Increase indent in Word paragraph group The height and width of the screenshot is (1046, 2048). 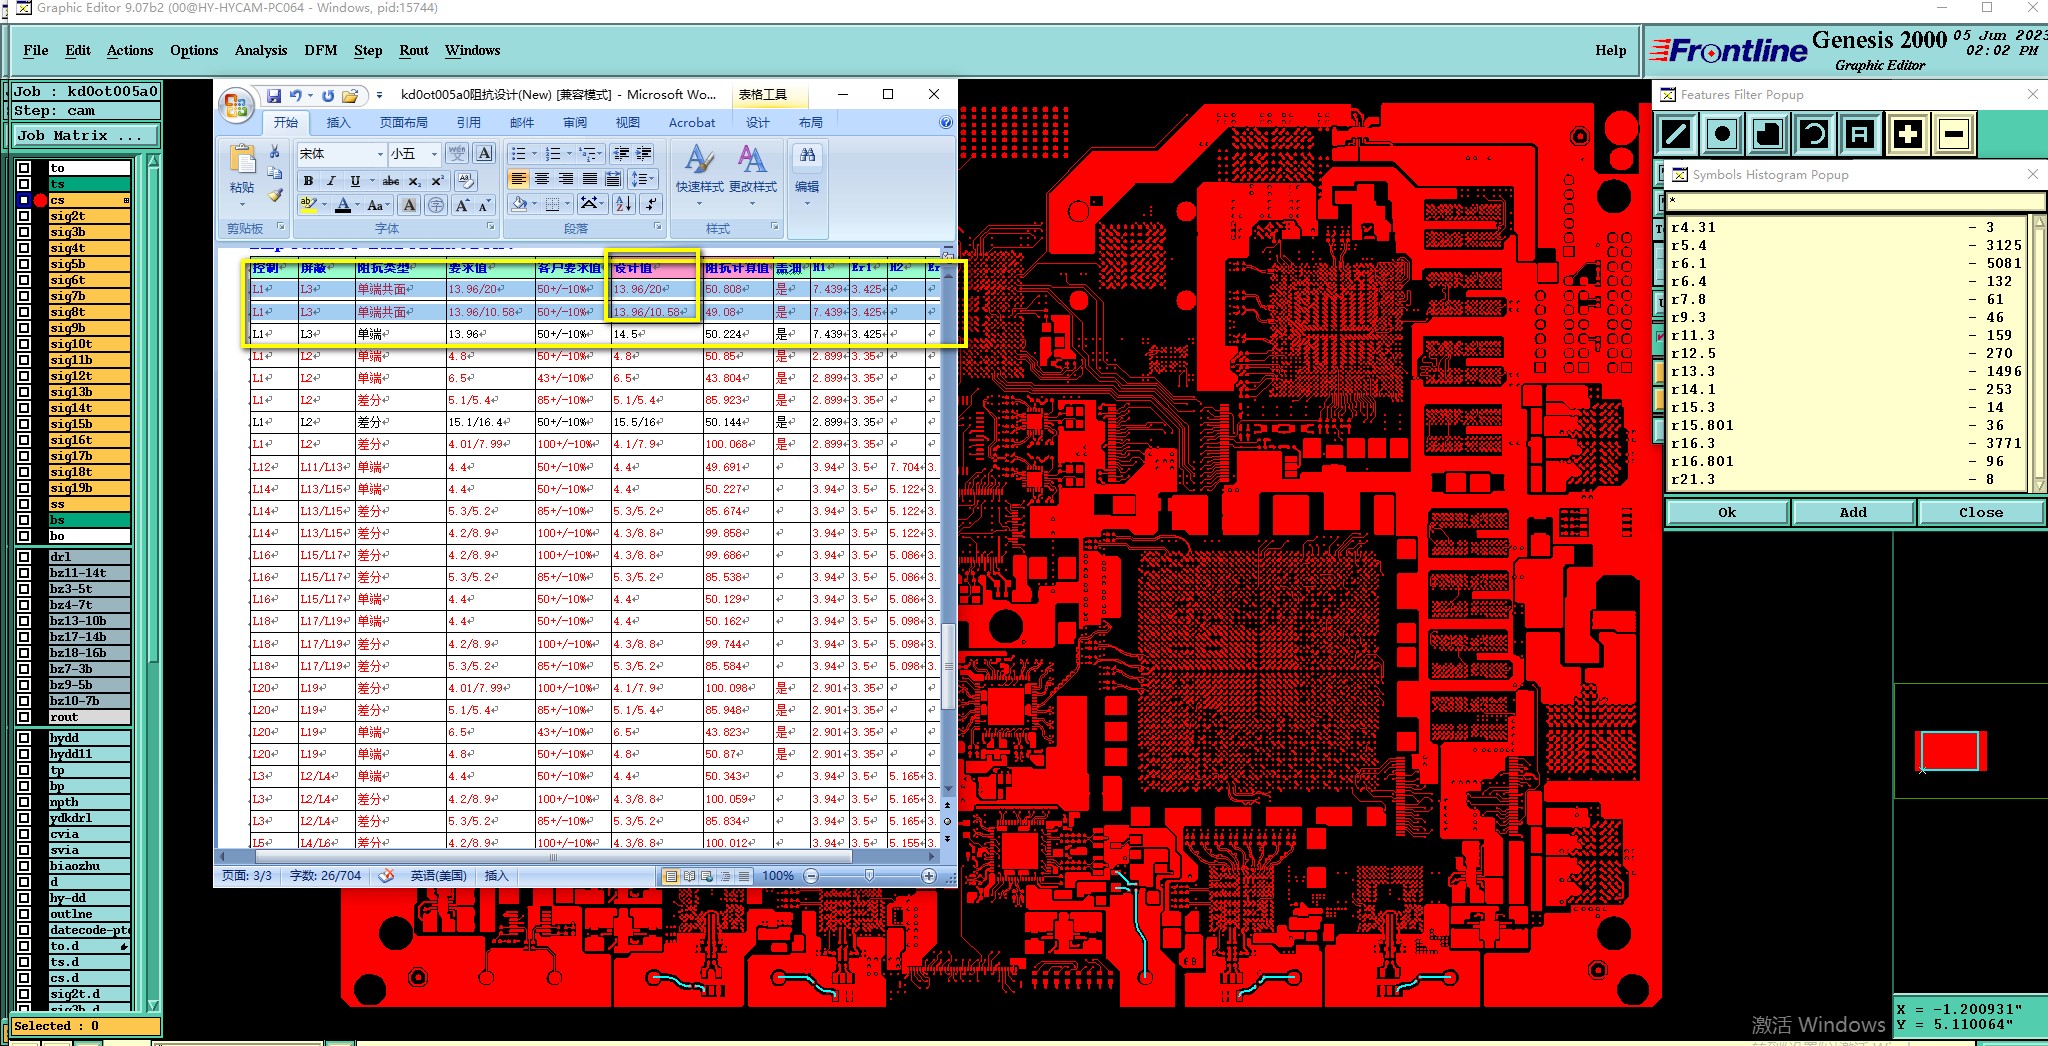[x=644, y=153]
